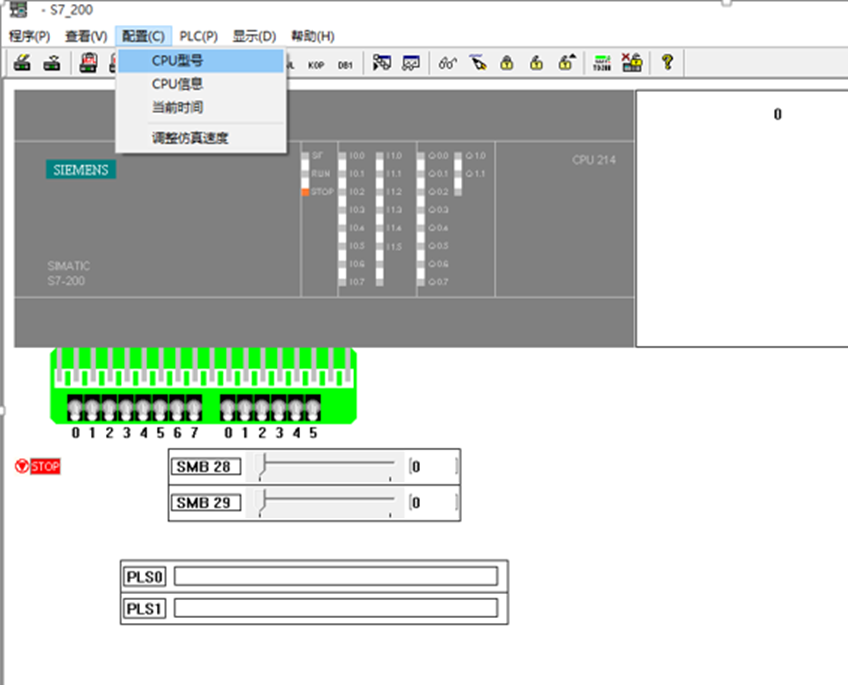
Task: Click the load program toolbar icon
Action: pyautogui.click(x=22, y=63)
